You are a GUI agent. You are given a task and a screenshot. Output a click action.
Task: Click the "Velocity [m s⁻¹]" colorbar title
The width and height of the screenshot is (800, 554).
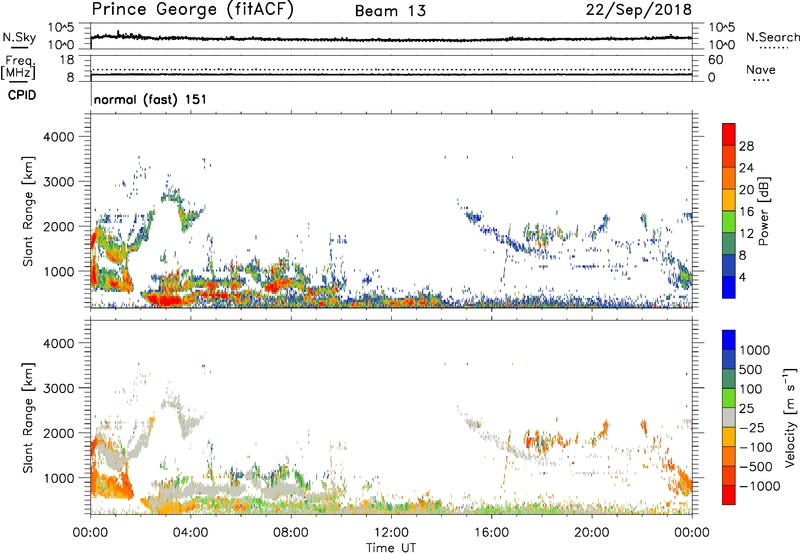(790, 417)
